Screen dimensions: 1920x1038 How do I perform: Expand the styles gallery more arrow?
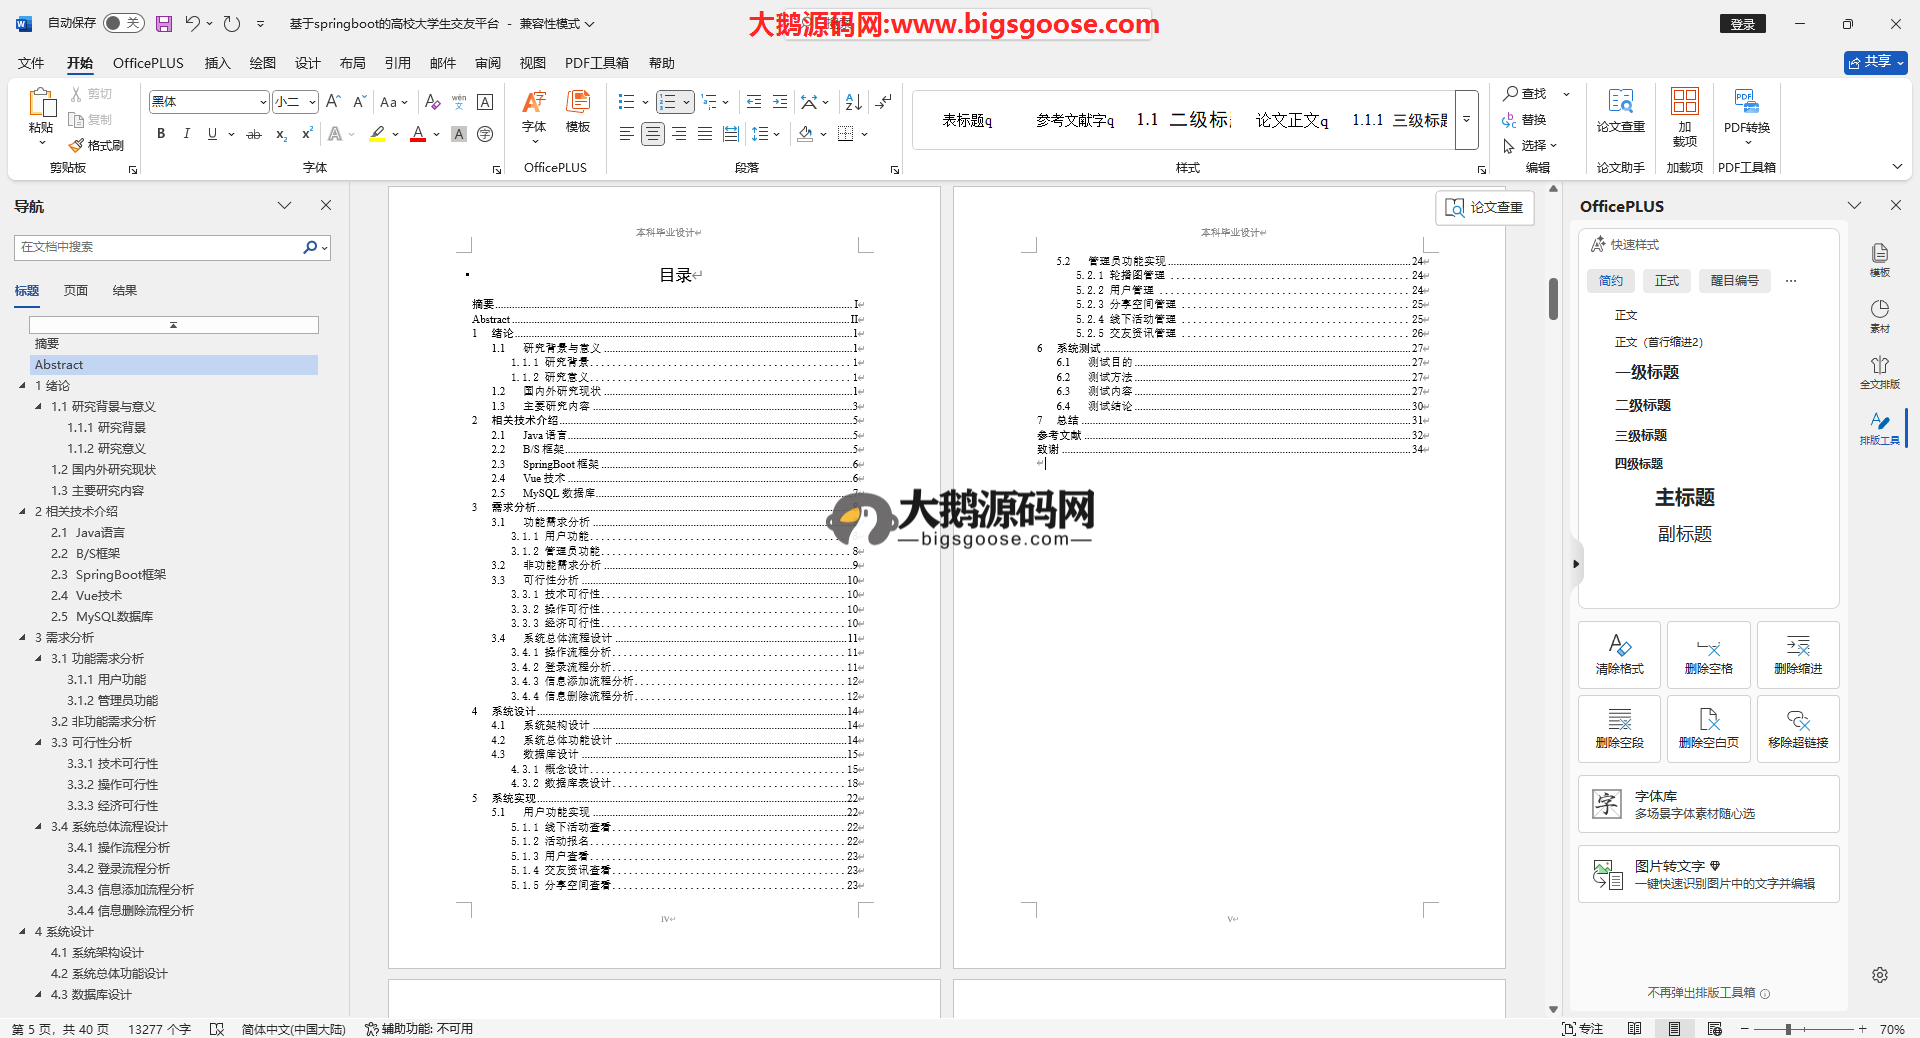point(1466,119)
